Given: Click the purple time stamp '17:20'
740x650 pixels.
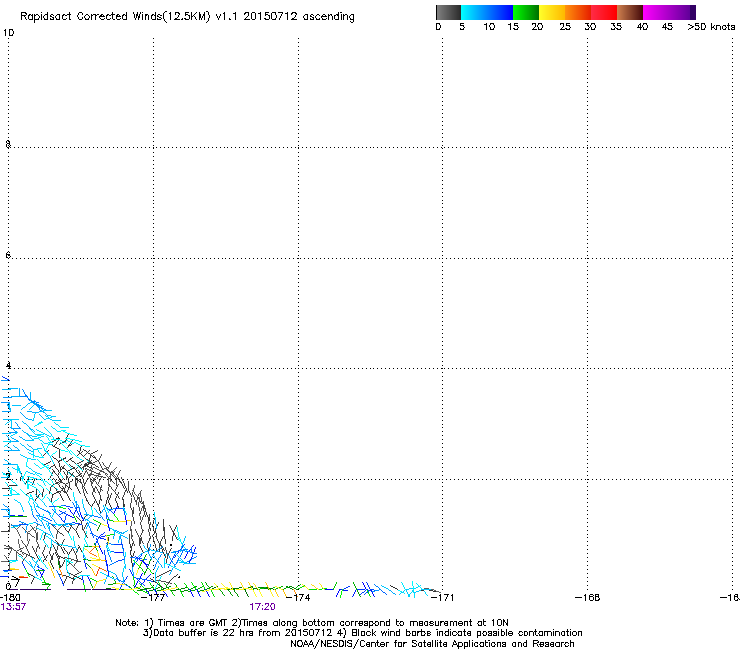Looking at the screenshot, I should coord(262,607).
